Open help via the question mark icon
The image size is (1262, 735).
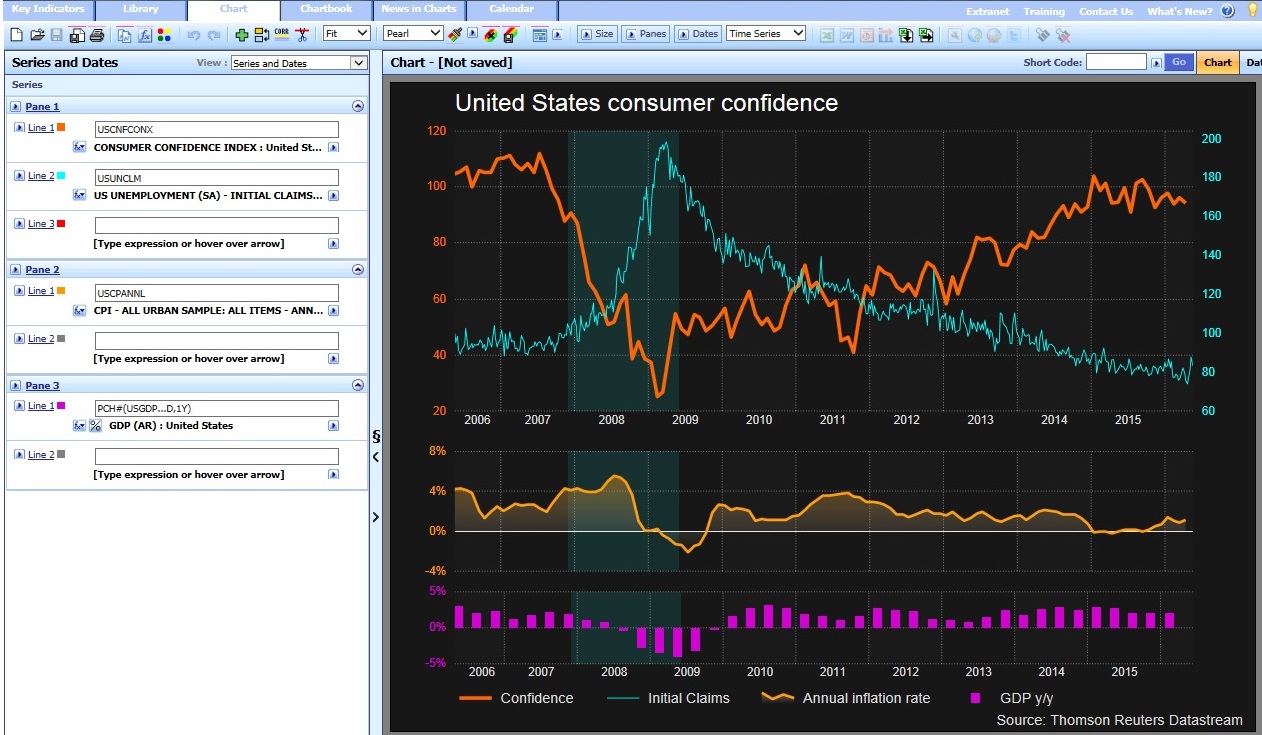(1227, 11)
